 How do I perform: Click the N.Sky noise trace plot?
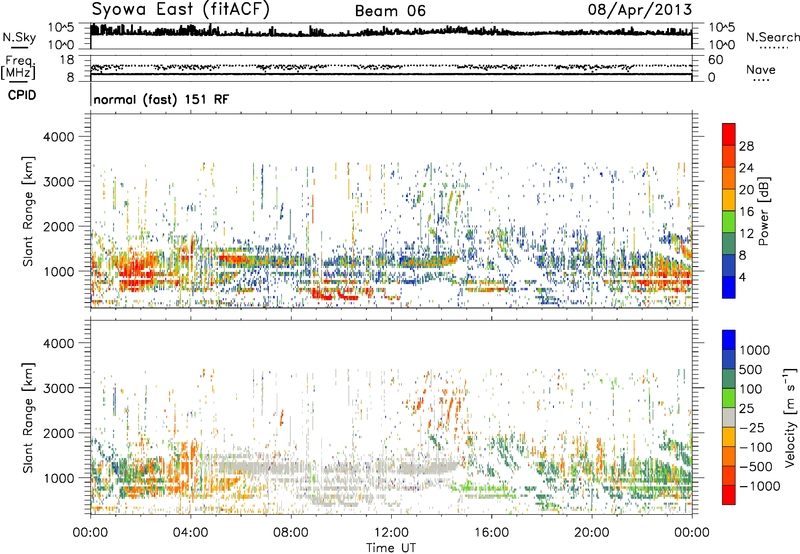391,36
